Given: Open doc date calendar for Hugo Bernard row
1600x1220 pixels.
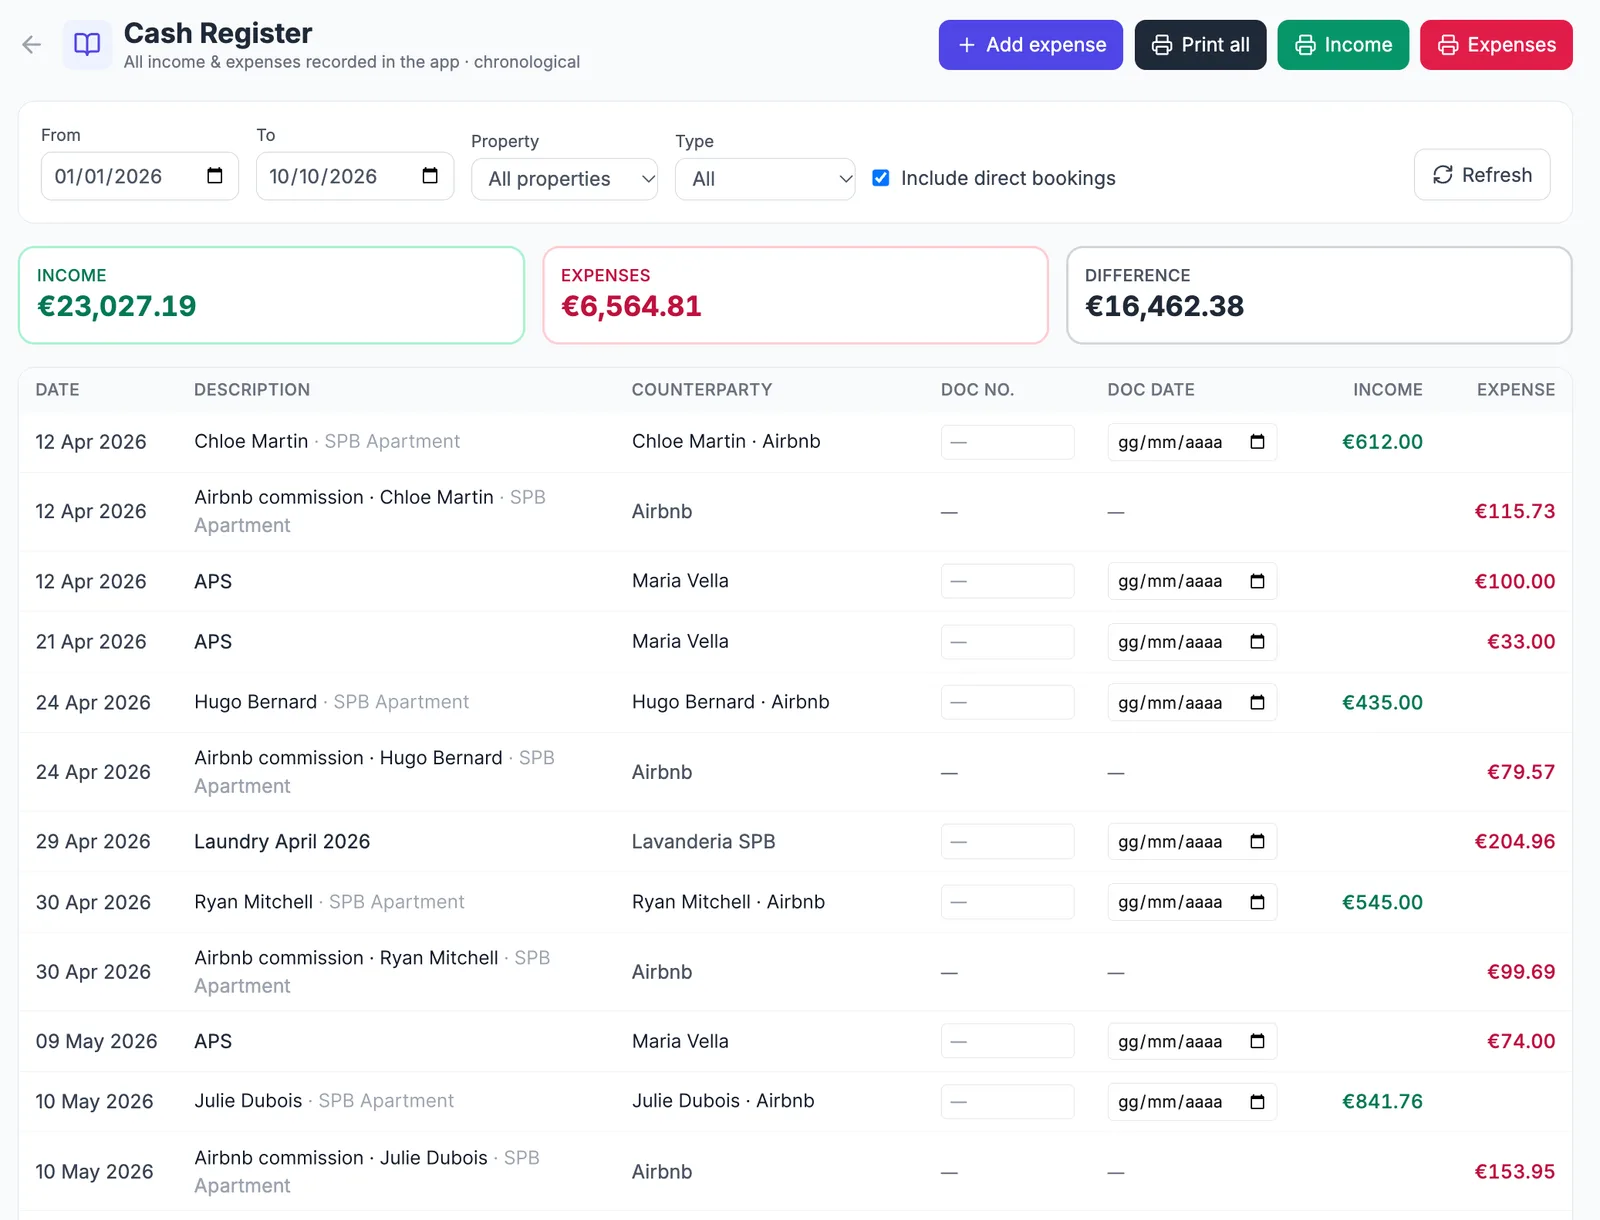Looking at the screenshot, I should tap(1257, 703).
